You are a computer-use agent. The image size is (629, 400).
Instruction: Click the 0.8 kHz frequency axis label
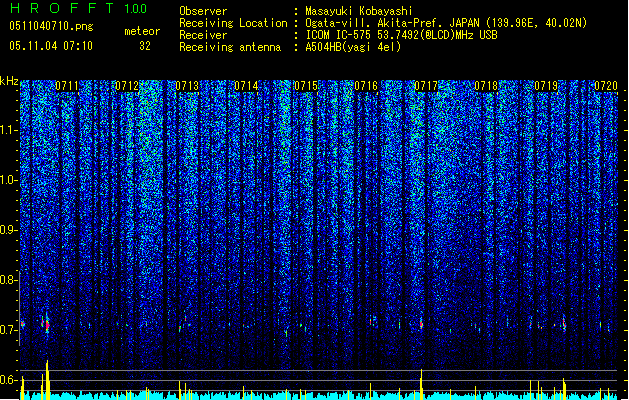pyautogui.click(x=8, y=280)
